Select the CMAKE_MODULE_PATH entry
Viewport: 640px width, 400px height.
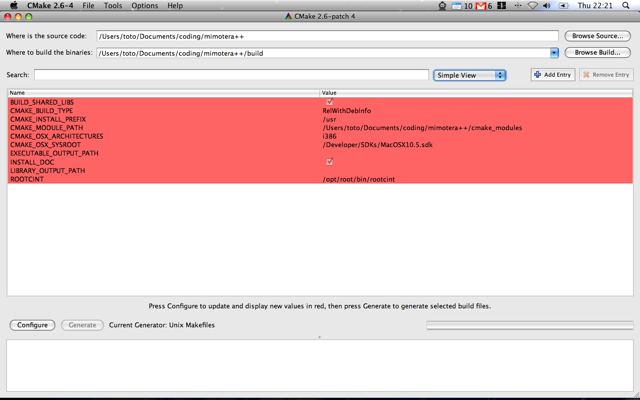[x=46, y=128]
